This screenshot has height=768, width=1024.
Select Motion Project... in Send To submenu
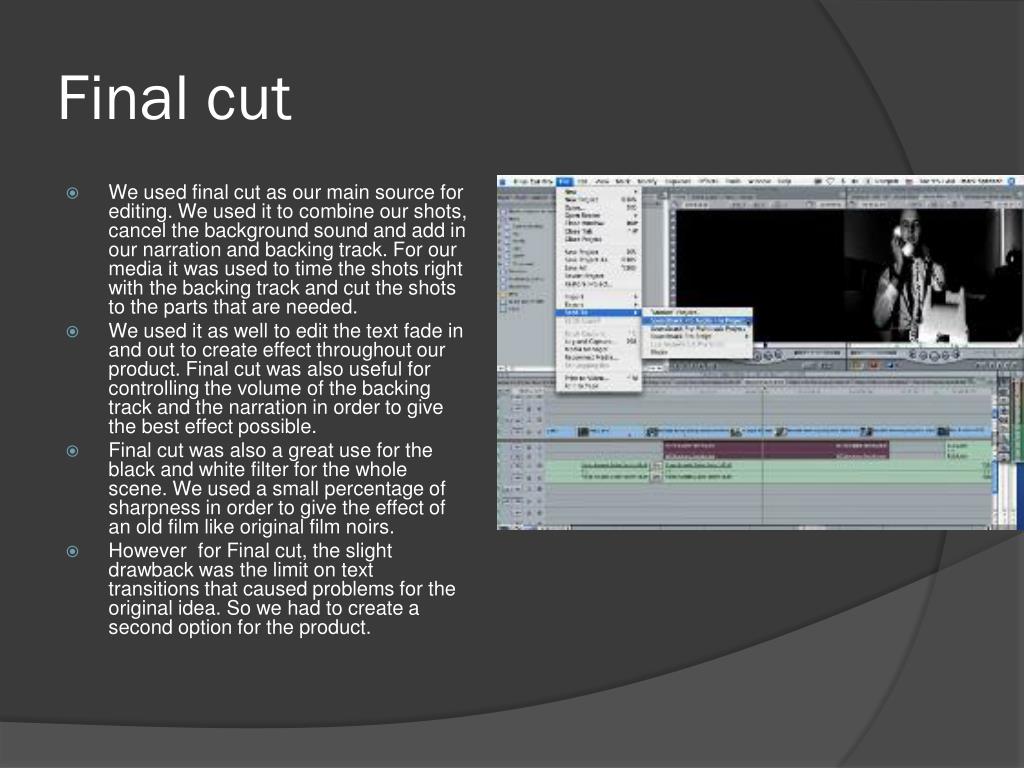[x=697, y=313]
